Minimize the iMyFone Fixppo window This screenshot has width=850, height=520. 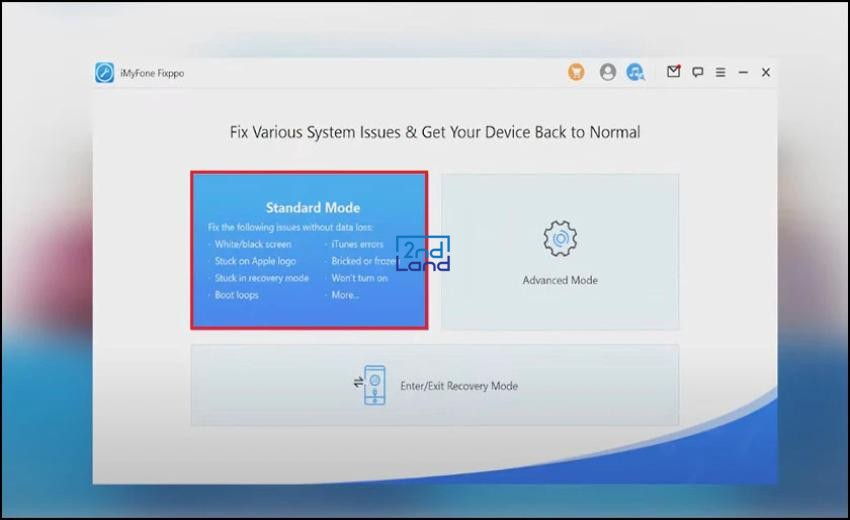click(x=743, y=72)
